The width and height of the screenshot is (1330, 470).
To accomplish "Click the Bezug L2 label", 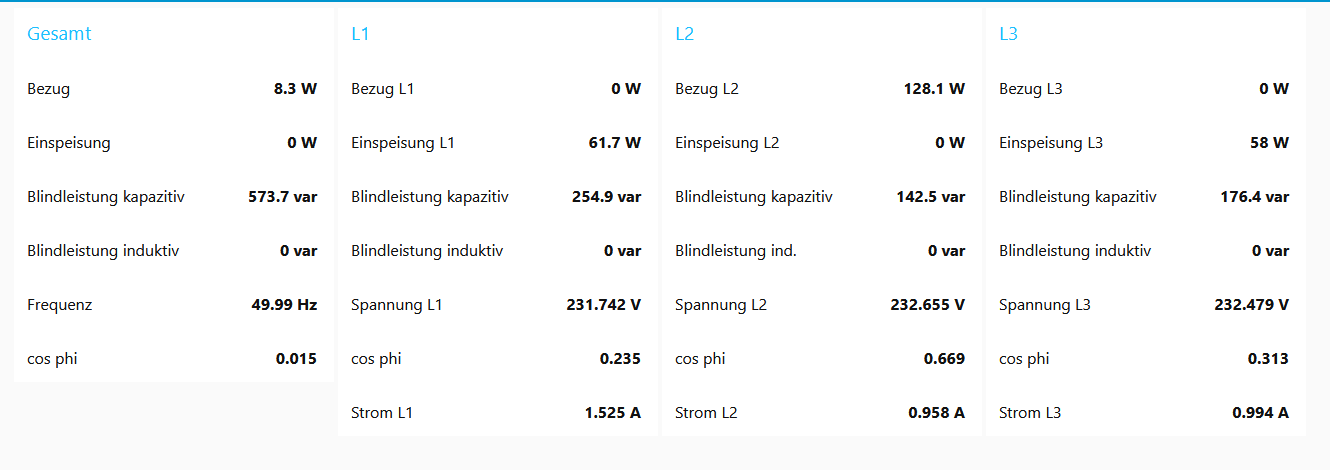I will 707,89.
